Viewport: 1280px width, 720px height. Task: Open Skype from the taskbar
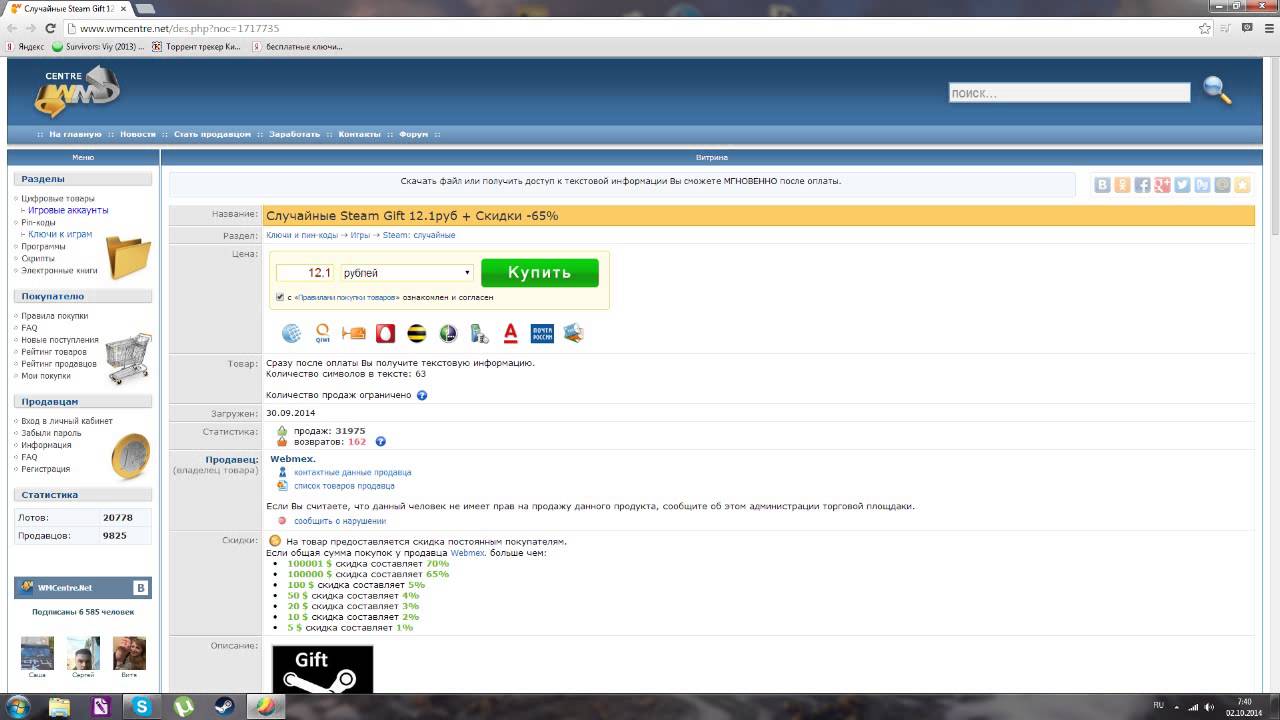point(141,707)
